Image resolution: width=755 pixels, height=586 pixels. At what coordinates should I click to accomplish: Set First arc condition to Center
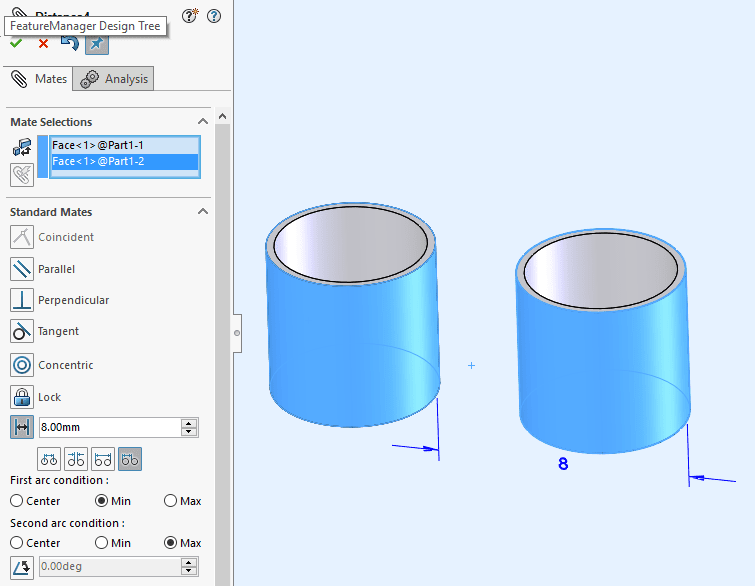17,501
